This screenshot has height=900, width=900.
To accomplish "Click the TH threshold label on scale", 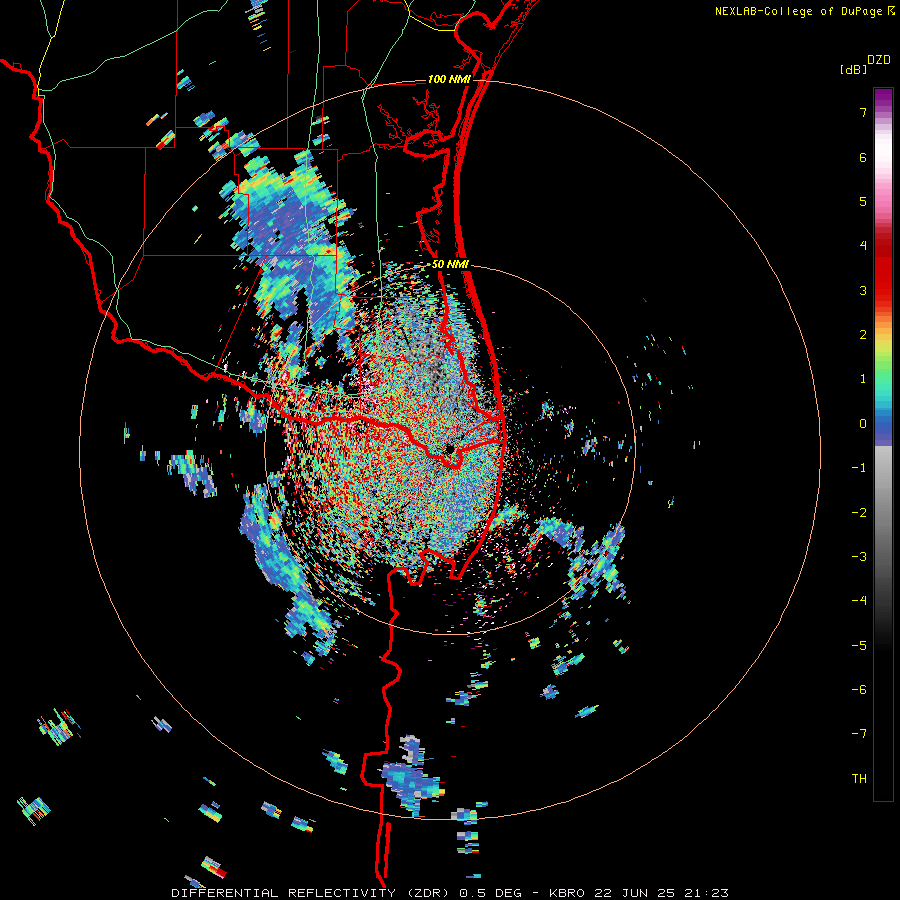I will point(859,779).
